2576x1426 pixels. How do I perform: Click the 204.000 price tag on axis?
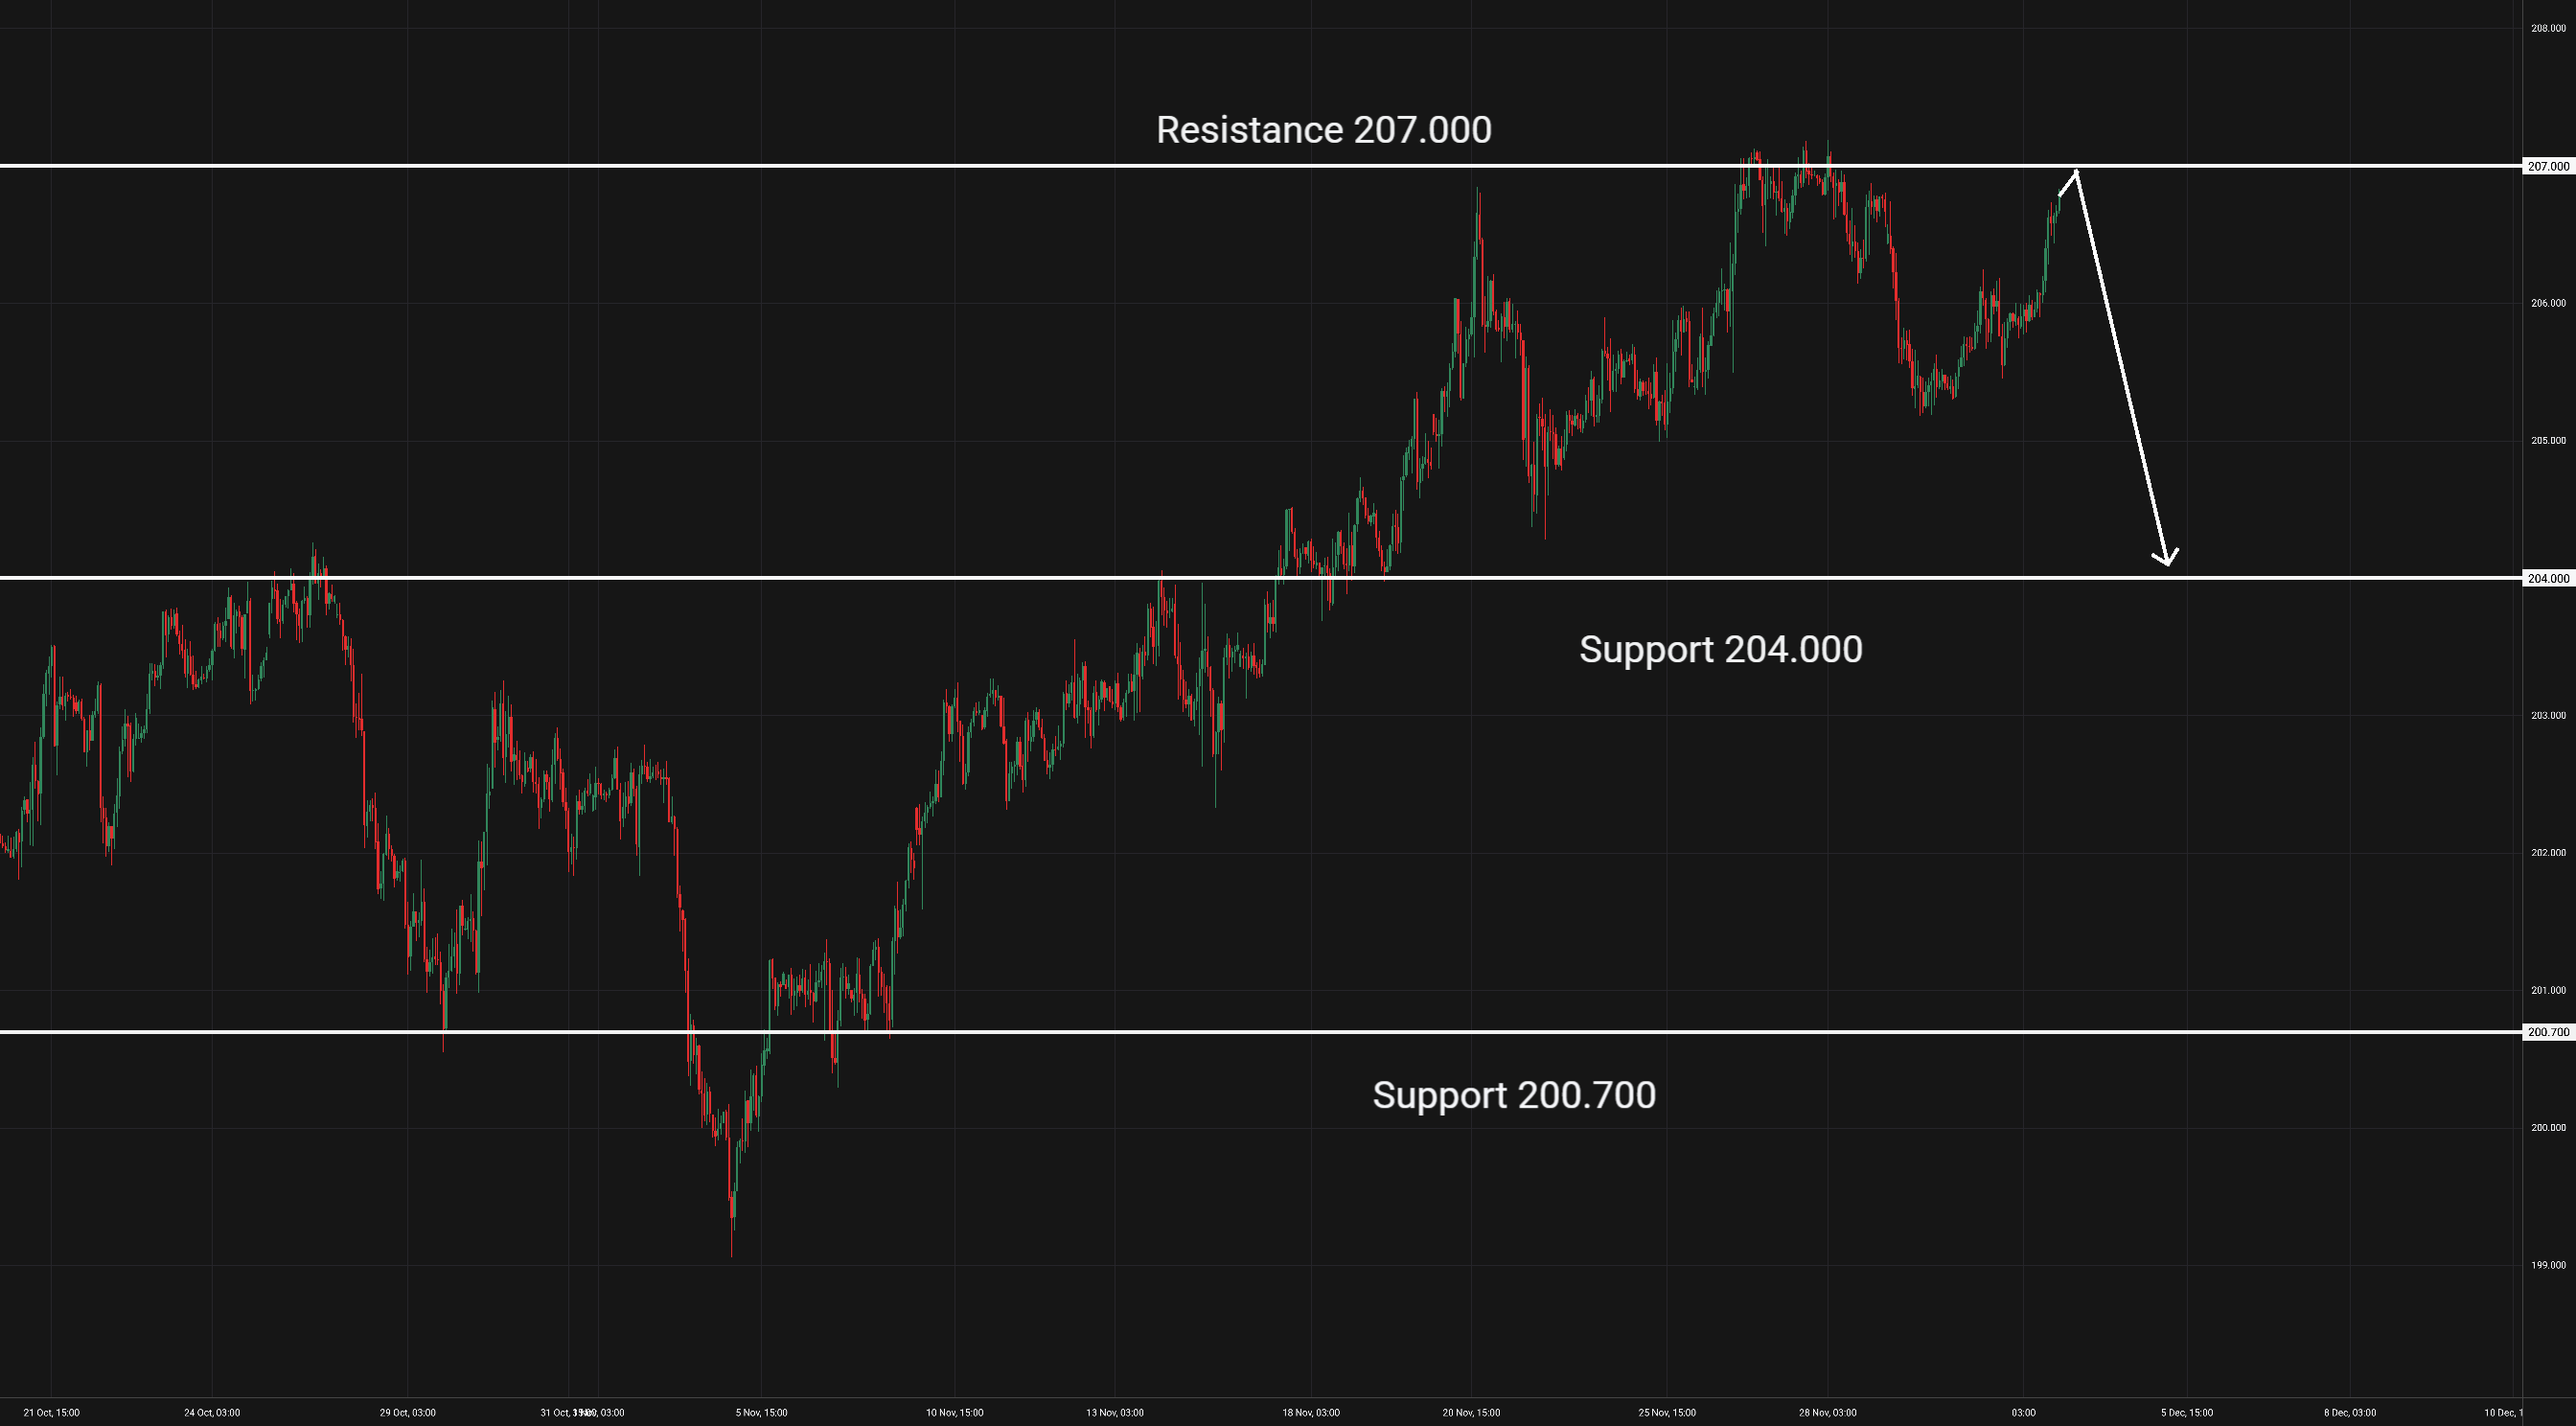tap(2547, 578)
